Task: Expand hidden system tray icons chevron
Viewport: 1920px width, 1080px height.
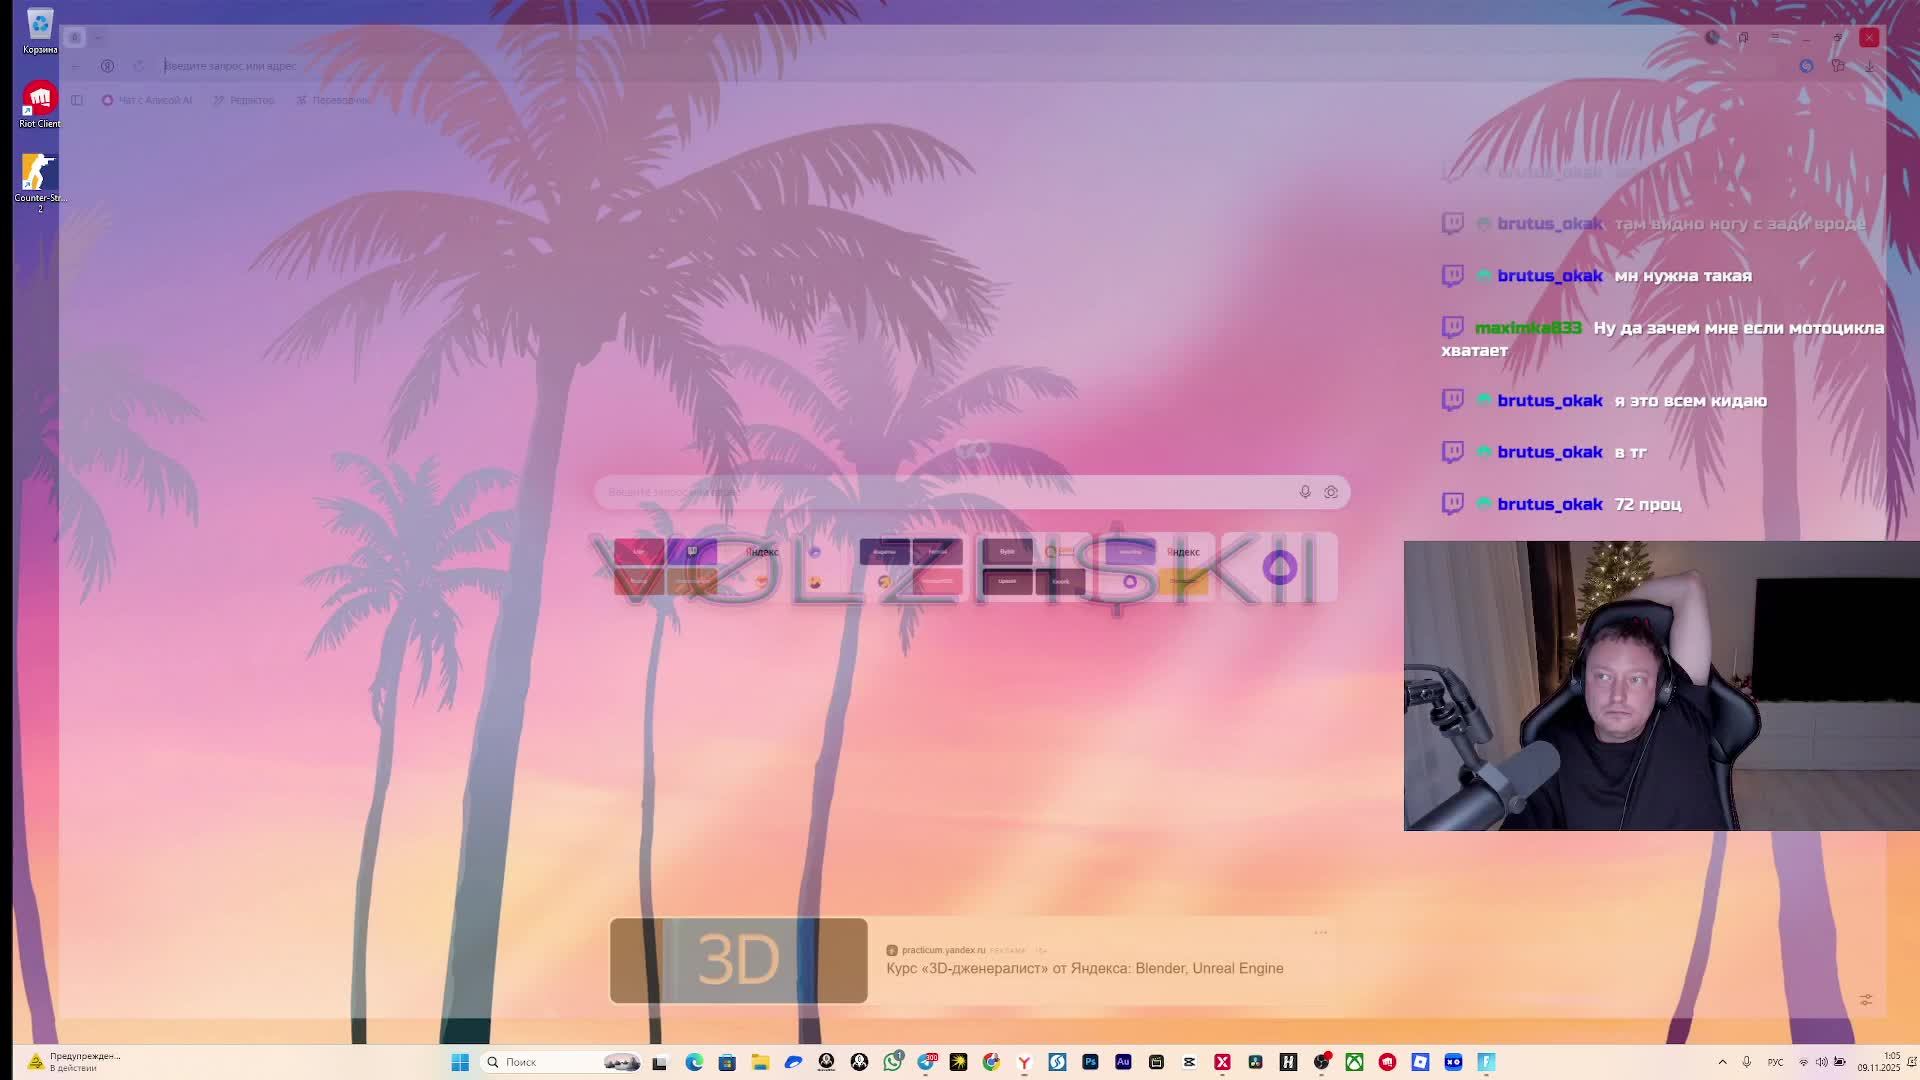Action: point(1722,1062)
